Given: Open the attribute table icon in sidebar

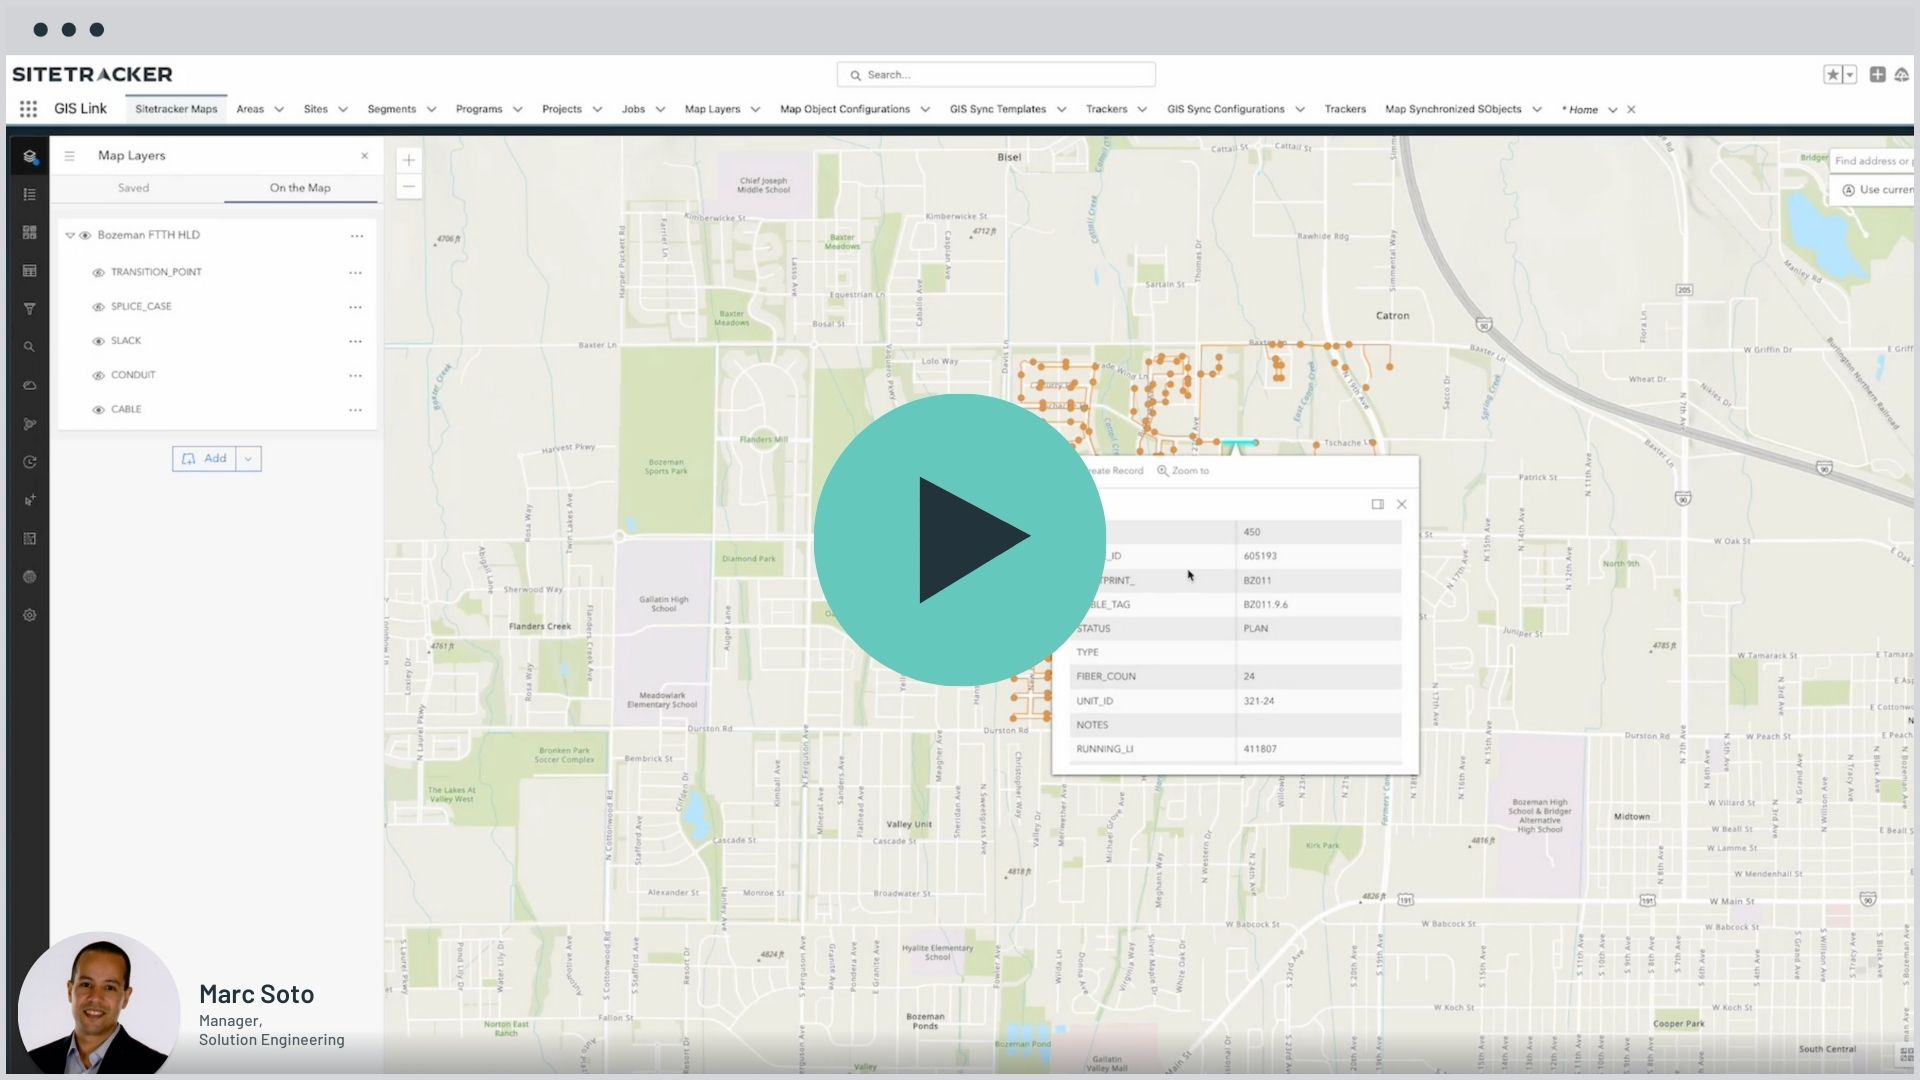Looking at the screenshot, I should tap(29, 270).
